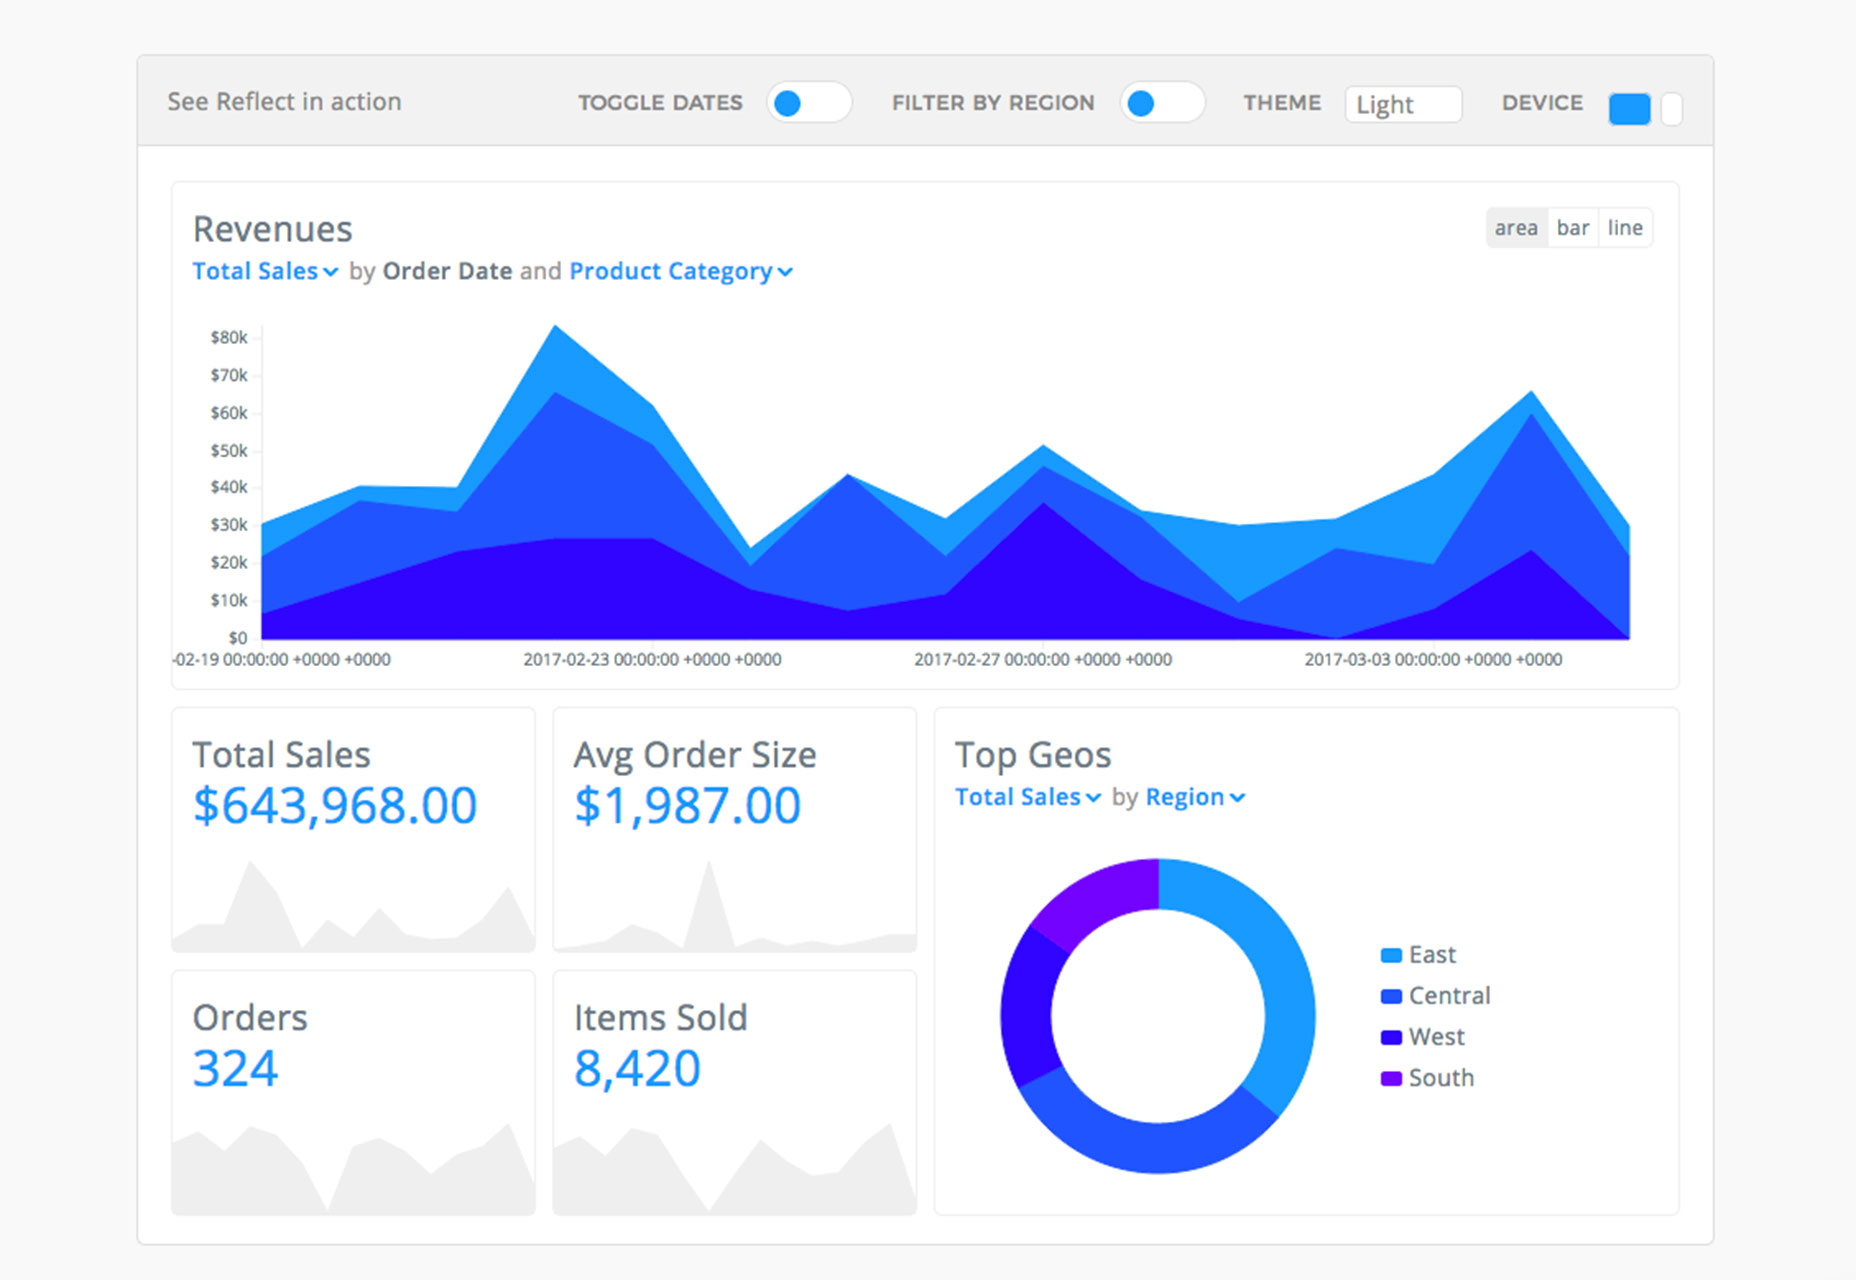1856x1280 pixels.
Task: Open the Theme Light dropdown
Action: coord(1403,104)
